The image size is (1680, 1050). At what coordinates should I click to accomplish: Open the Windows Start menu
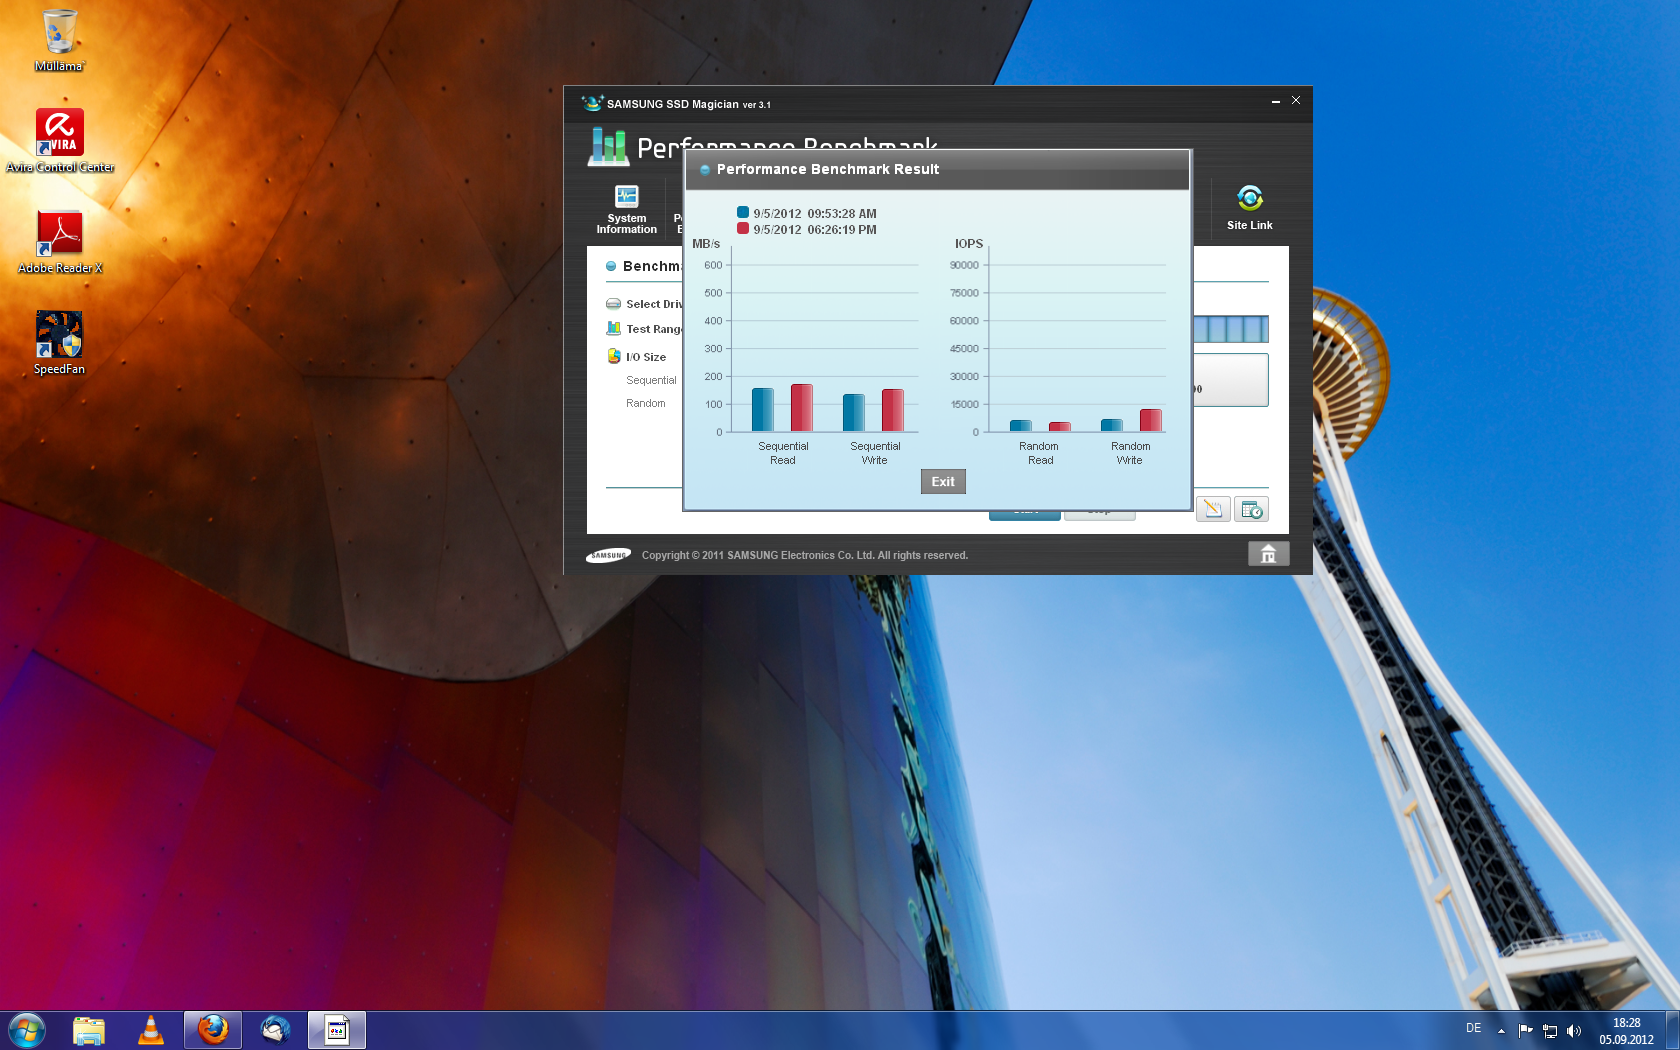tap(27, 1030)
